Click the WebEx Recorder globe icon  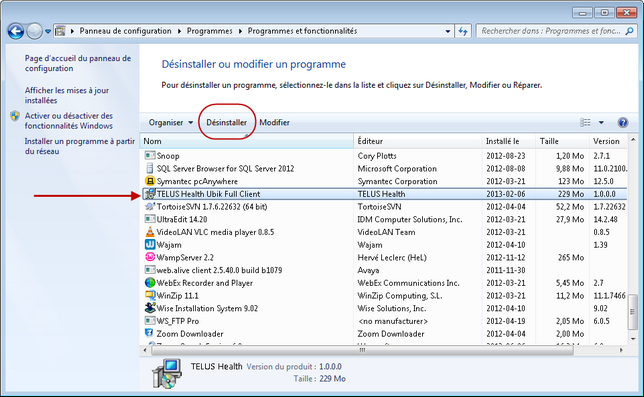click(x=150, y=282)
